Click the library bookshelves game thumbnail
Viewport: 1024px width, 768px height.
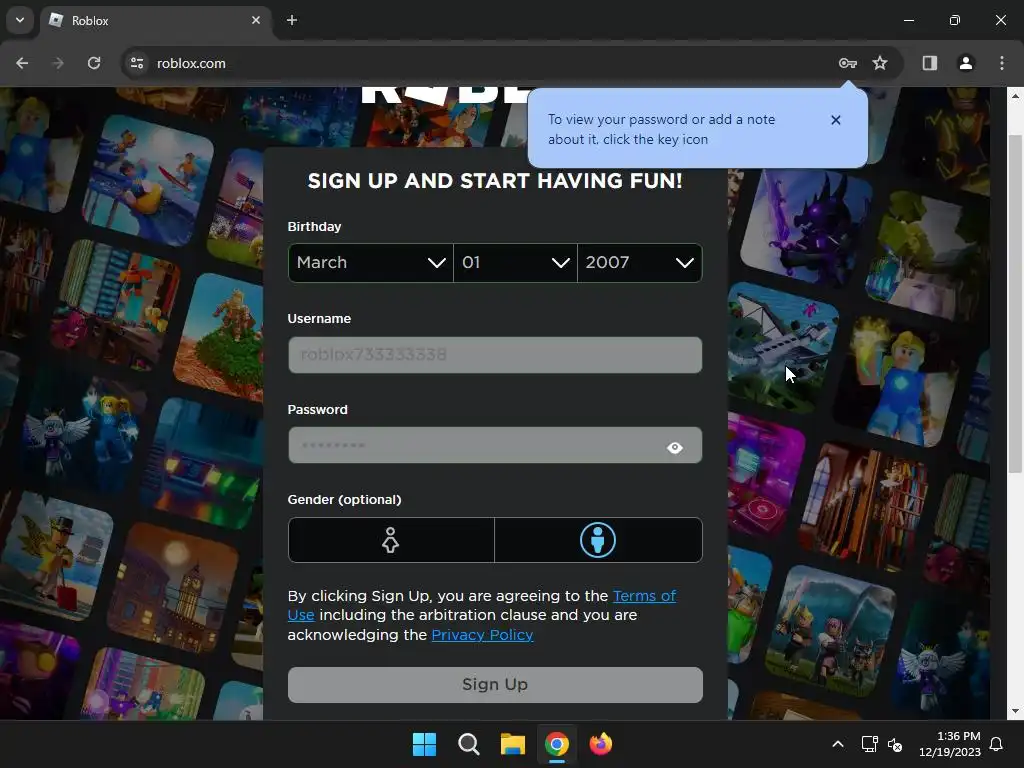(865, 507)
